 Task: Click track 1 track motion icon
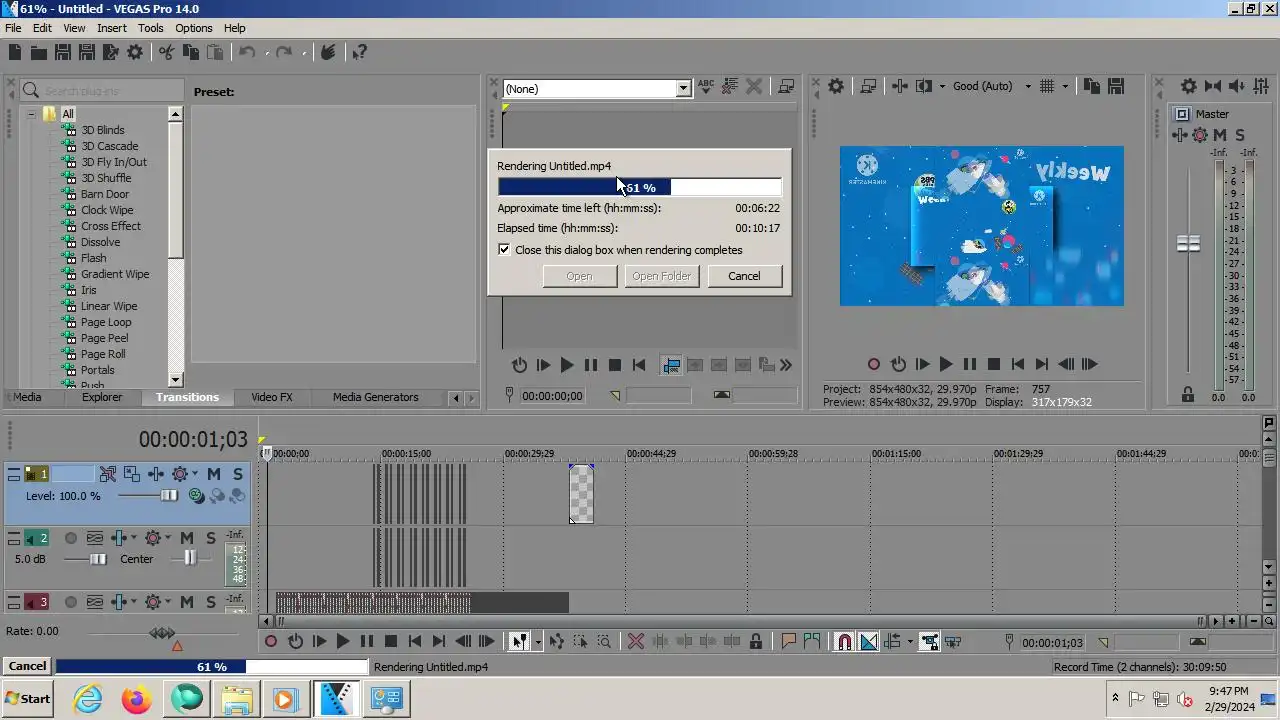coord(132,474)
